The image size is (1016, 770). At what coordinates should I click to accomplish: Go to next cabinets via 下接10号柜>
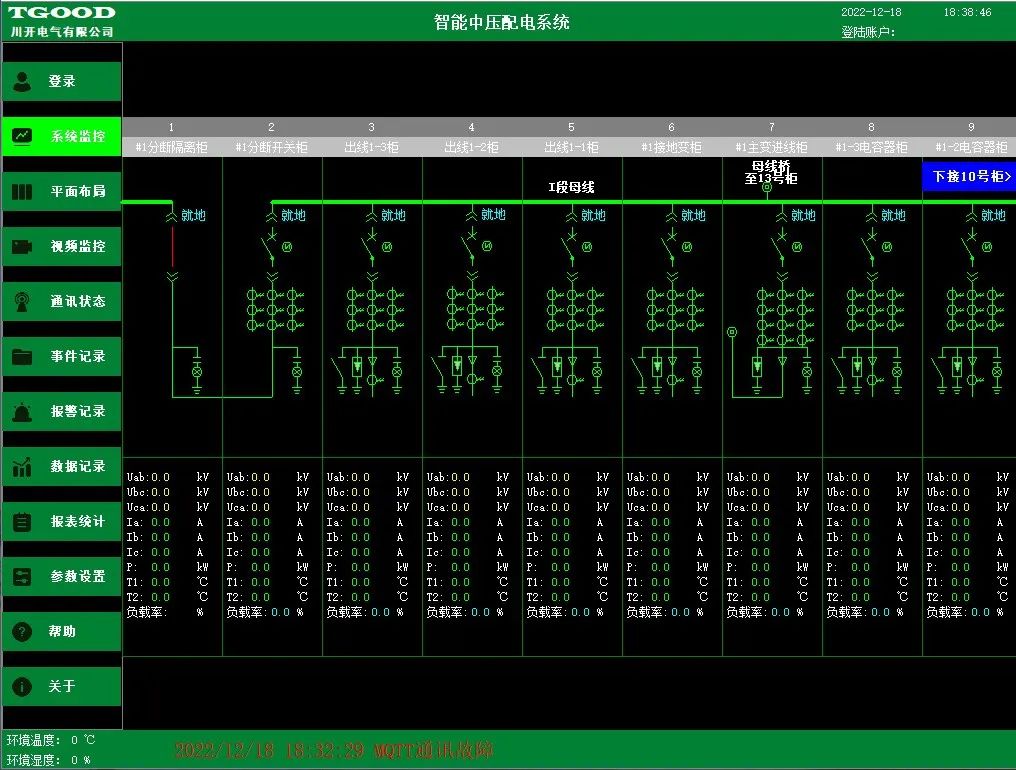coord(968,176)
